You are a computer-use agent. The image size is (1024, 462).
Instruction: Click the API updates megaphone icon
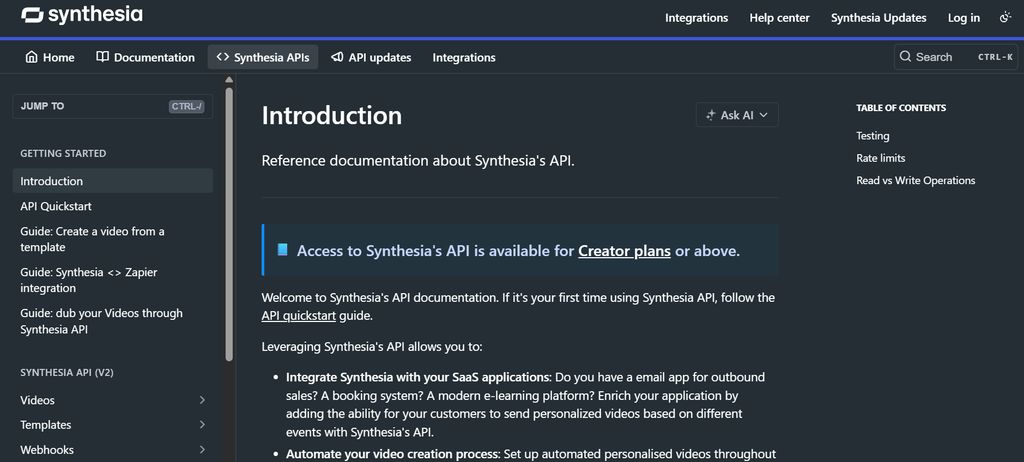(x=337, y=58)
